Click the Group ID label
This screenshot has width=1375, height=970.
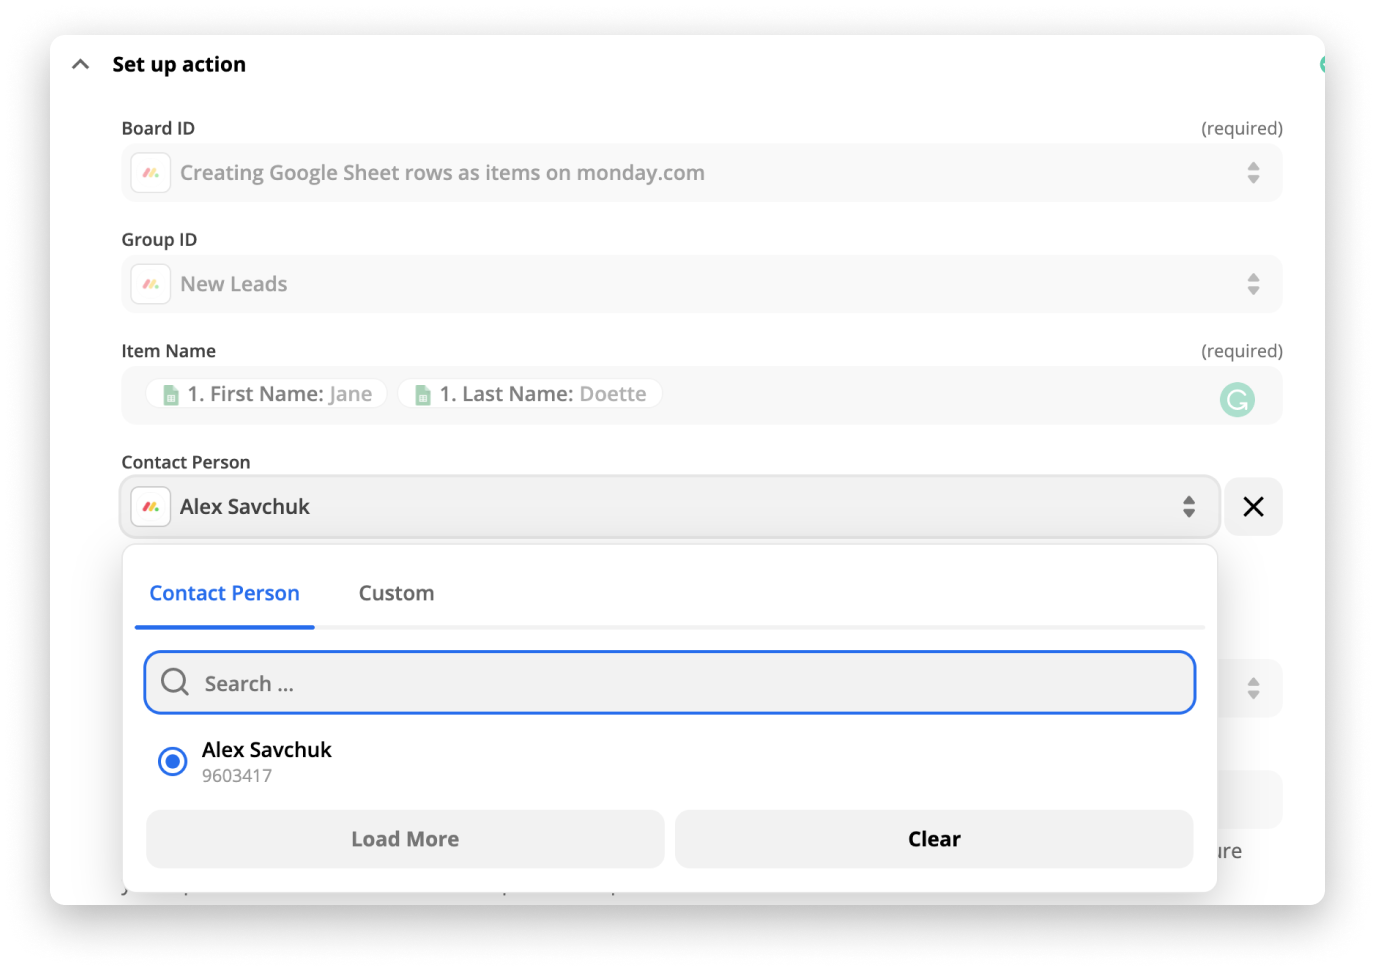pyautogui.click(x=159, y=240)
